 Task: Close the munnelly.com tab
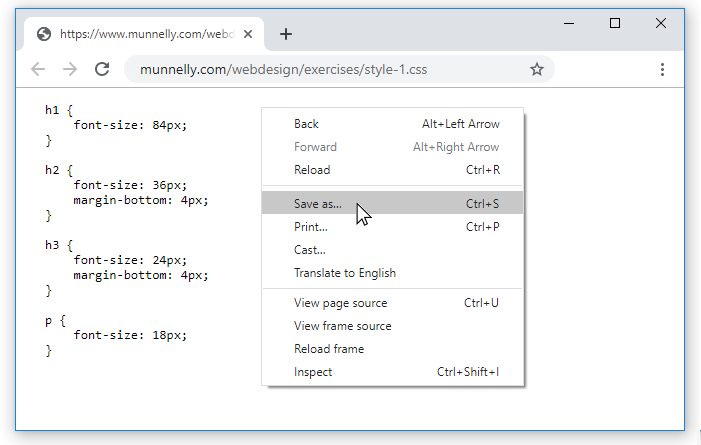tap(248, 34)
